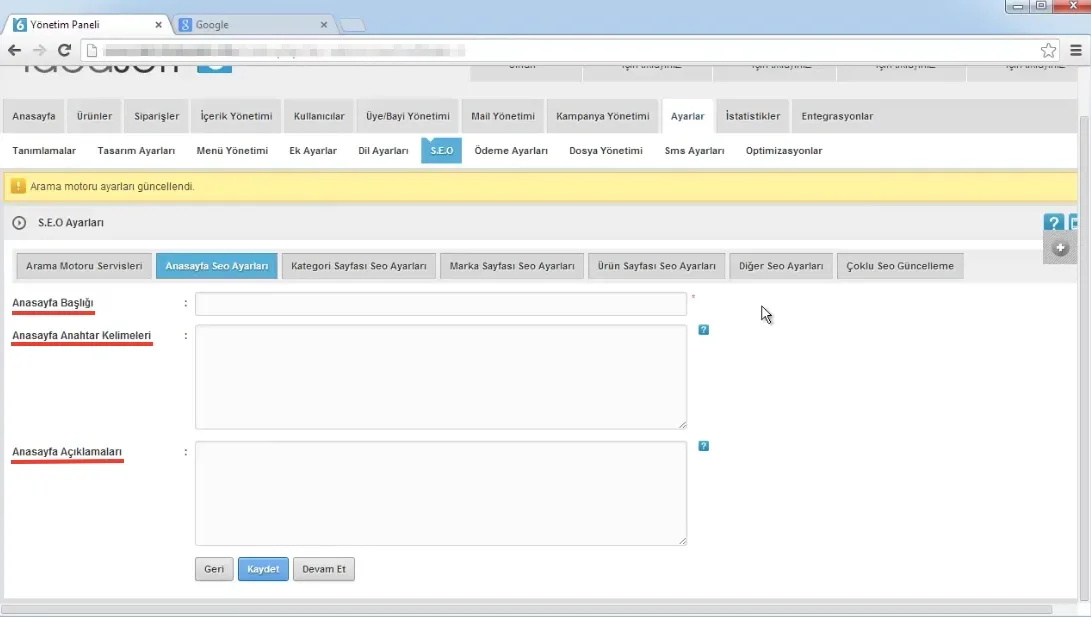Image resolution: width=1091 pixels, height=617 pixels.
Task: Open the İstatistikler menu
Action: click(x=753, y=116)
